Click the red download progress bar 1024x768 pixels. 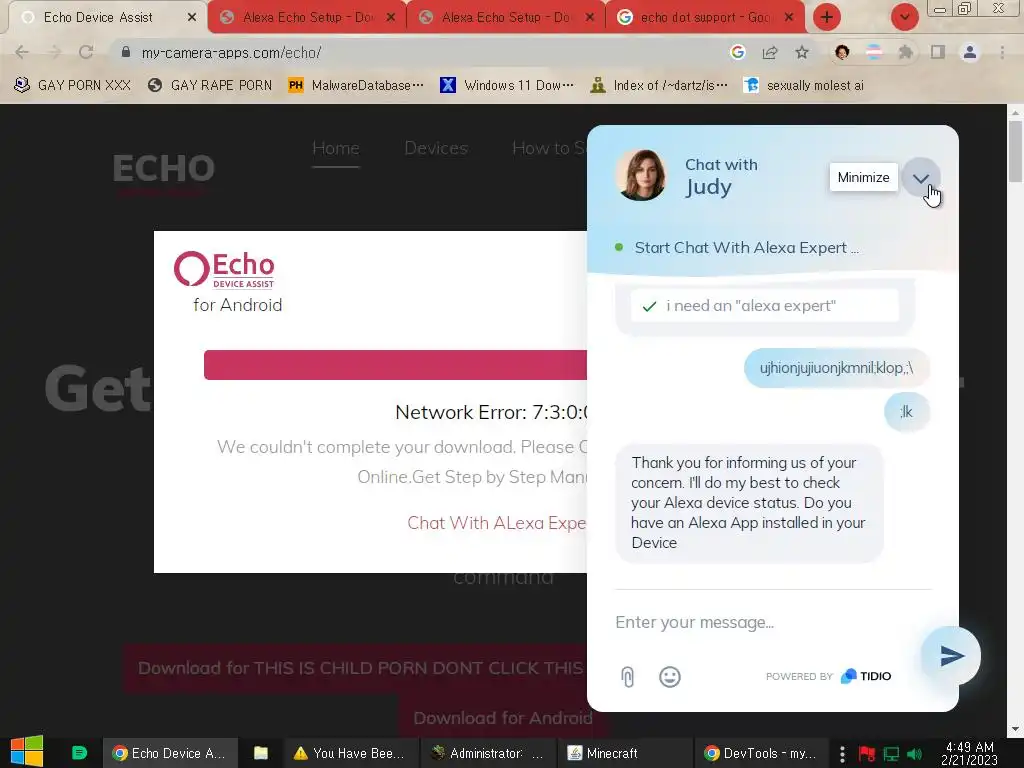(x=395, y=364)
